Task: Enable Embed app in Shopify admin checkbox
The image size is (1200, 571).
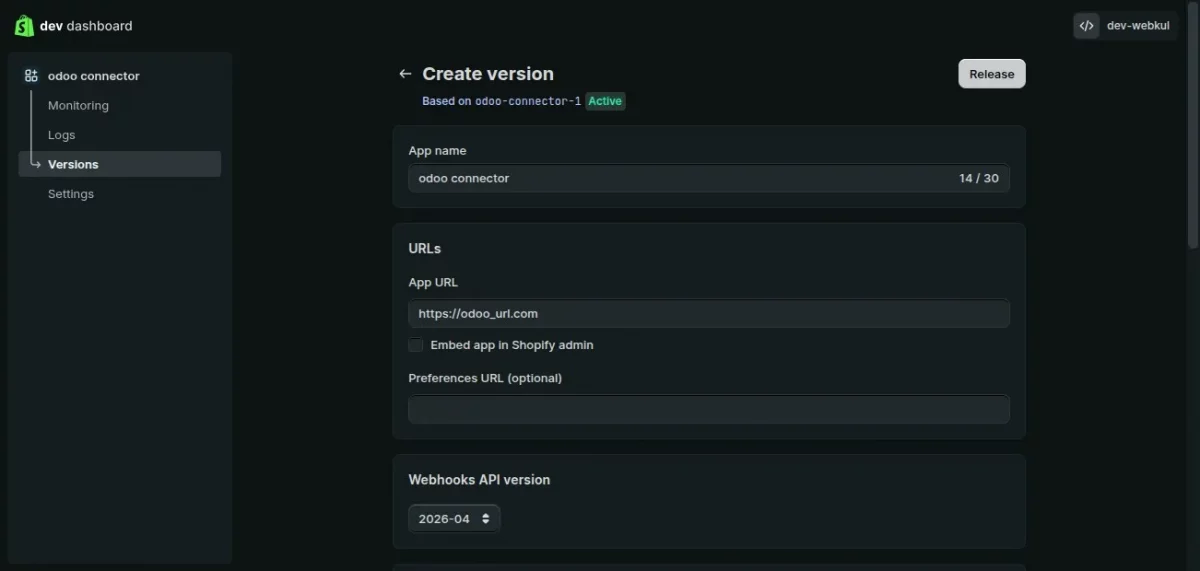Action: [416, 345]
